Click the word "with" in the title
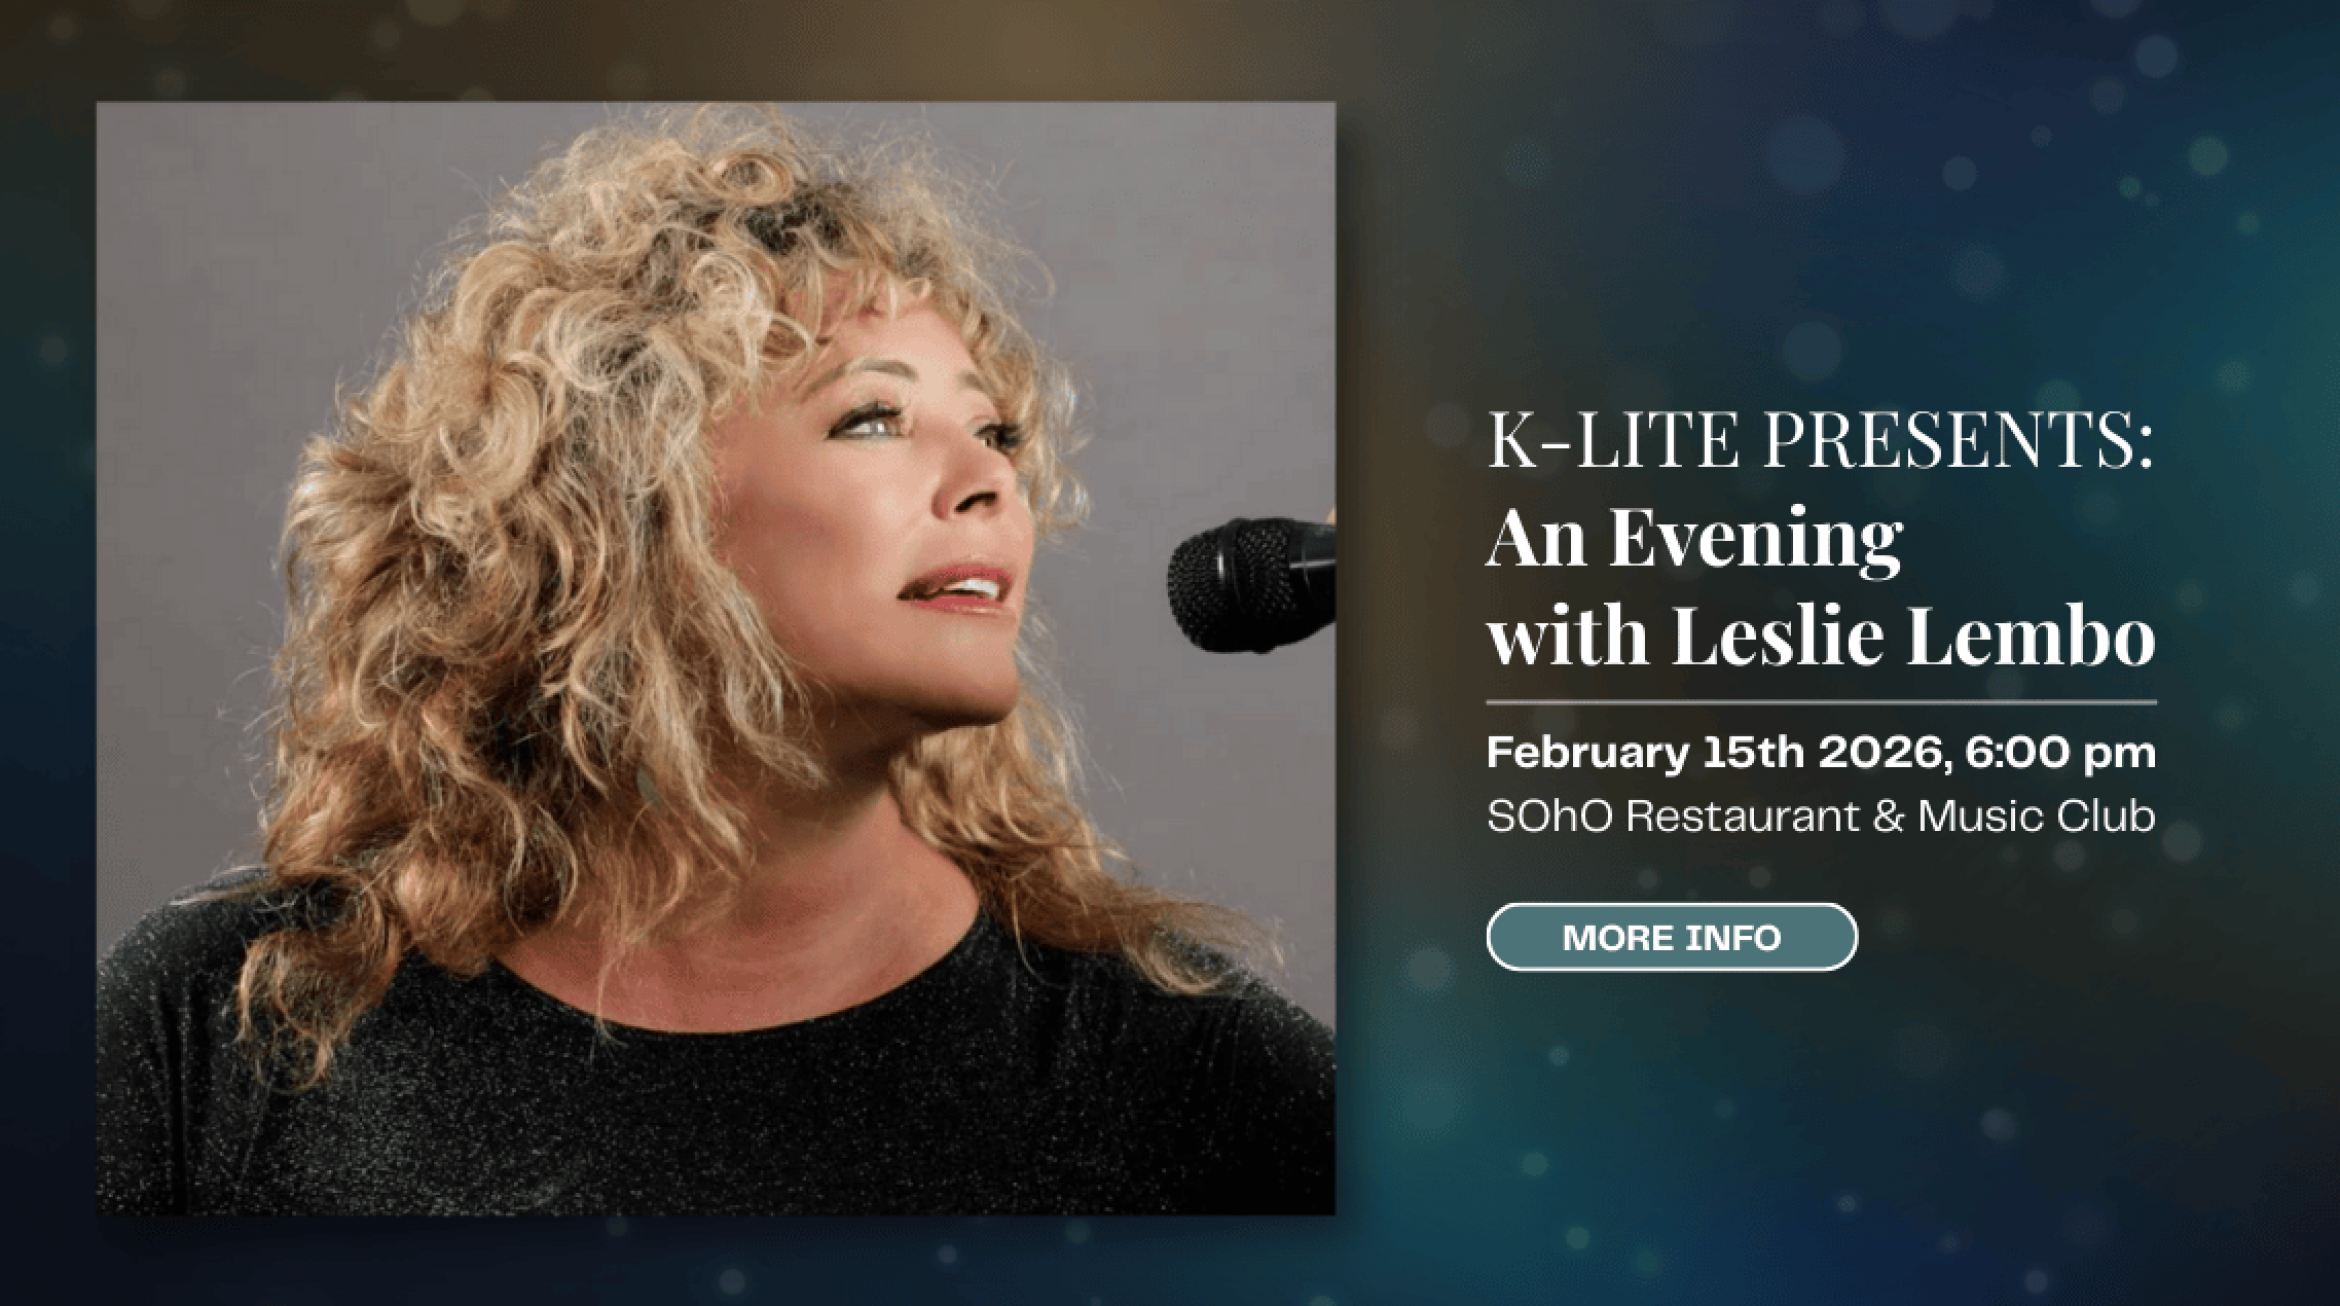Screen dimensions: 2340x1306 pyautogui.click(x=1568, y=635)
